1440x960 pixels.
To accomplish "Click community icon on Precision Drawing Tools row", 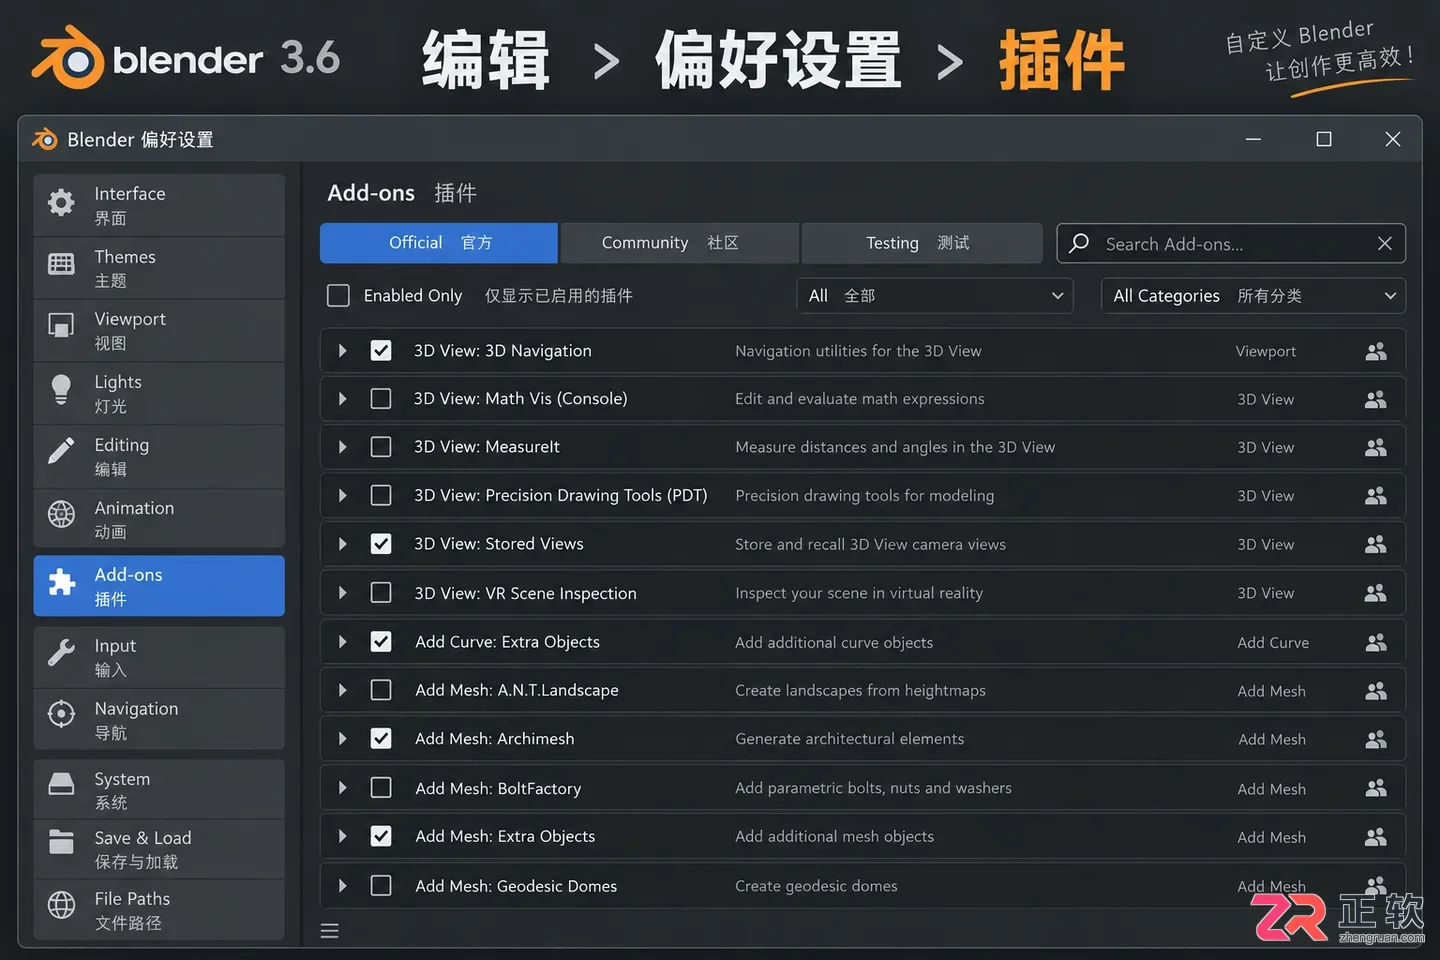I will pyautogui.click(x=1376, y=496).
